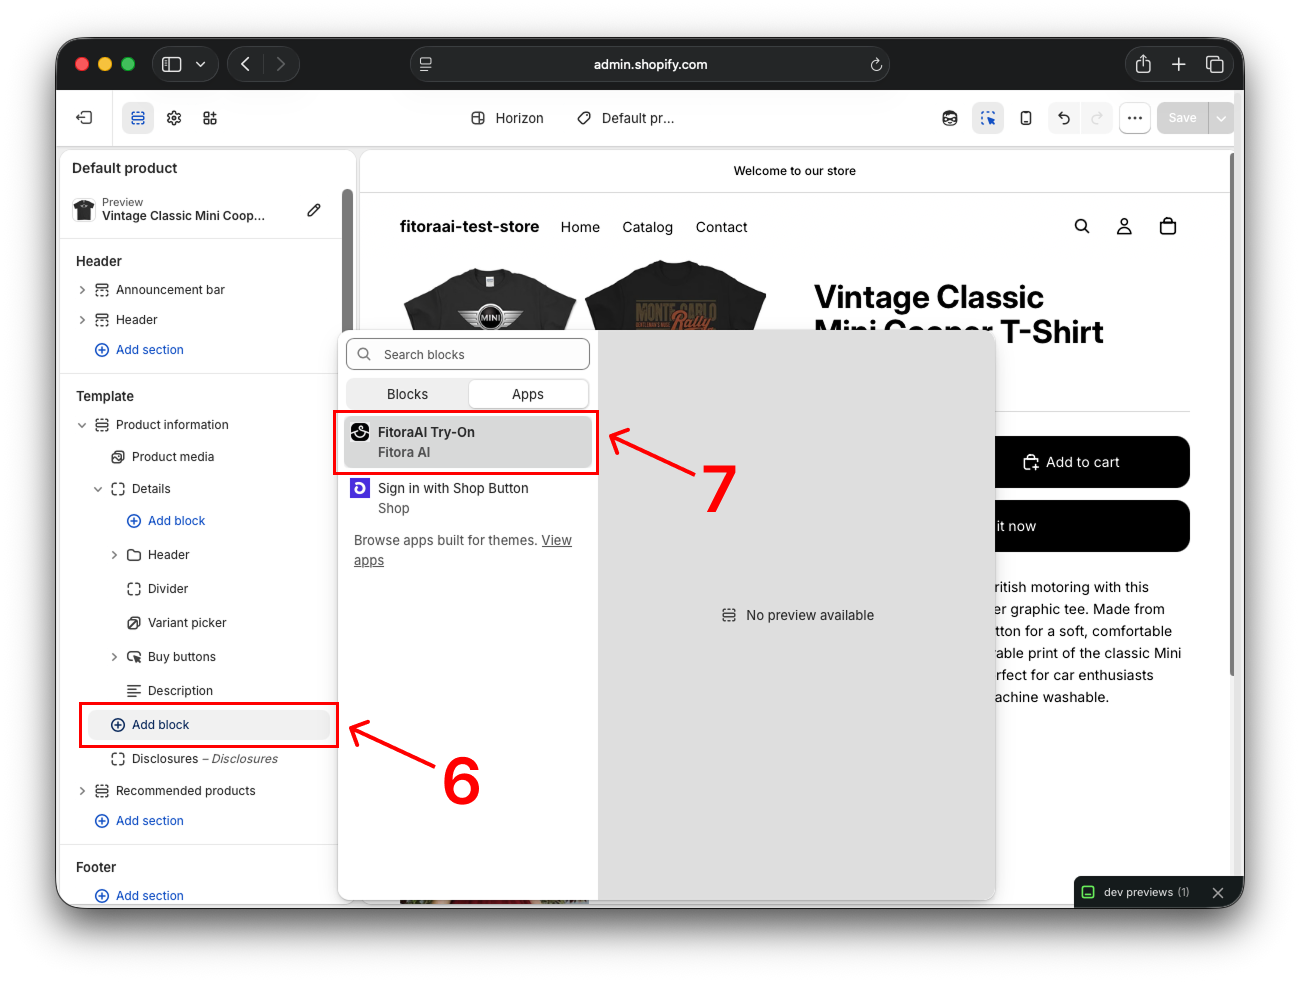Click the Add to cart button
The image size is (1300, 982).
pyautogui.click(x=1092, y=462)
